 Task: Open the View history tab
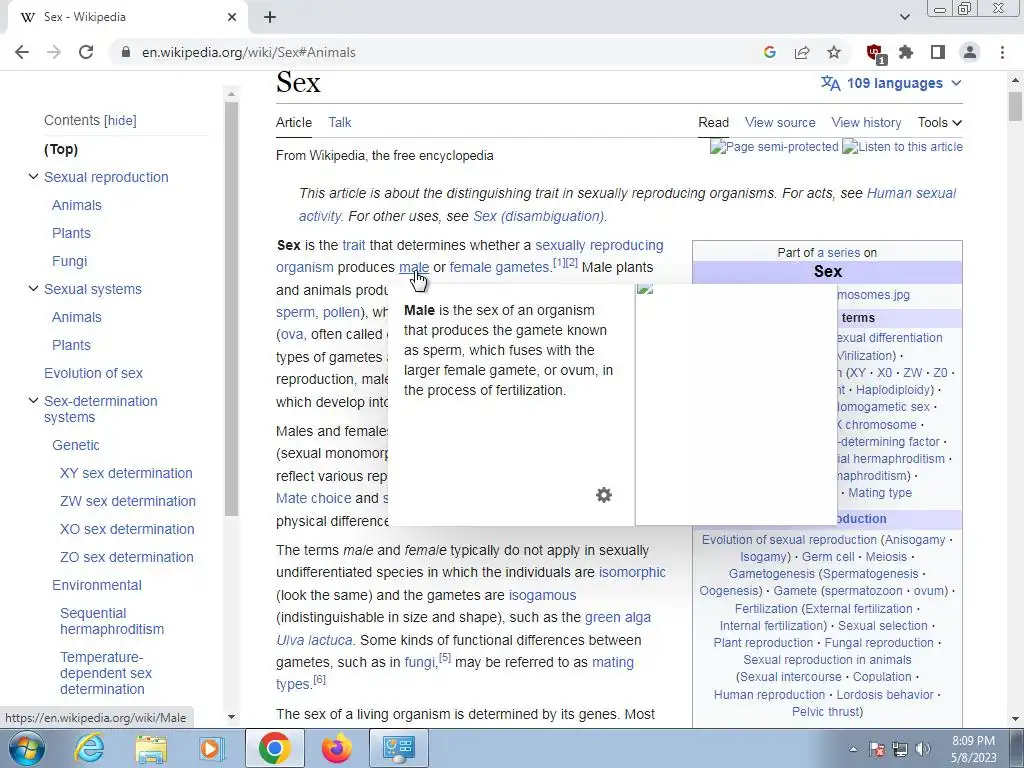click(x=866, y=123)
